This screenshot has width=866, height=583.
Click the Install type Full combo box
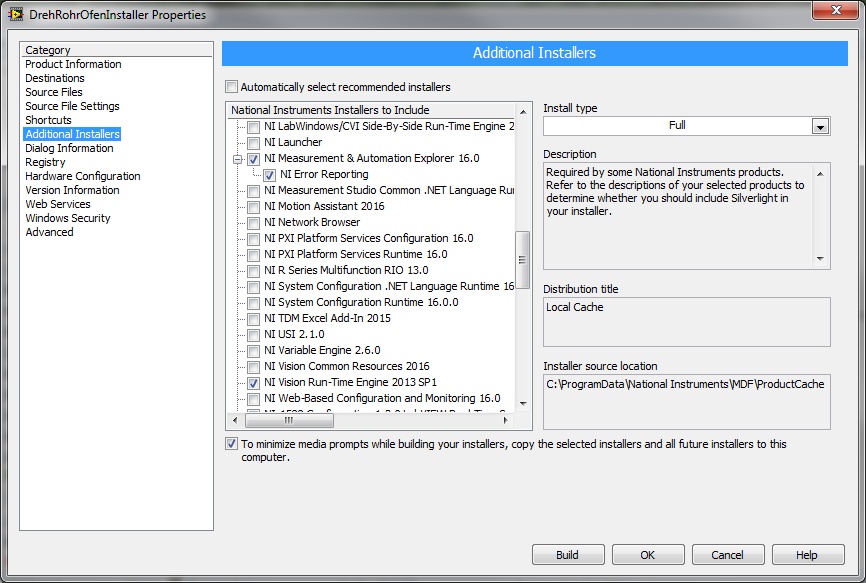687,126
